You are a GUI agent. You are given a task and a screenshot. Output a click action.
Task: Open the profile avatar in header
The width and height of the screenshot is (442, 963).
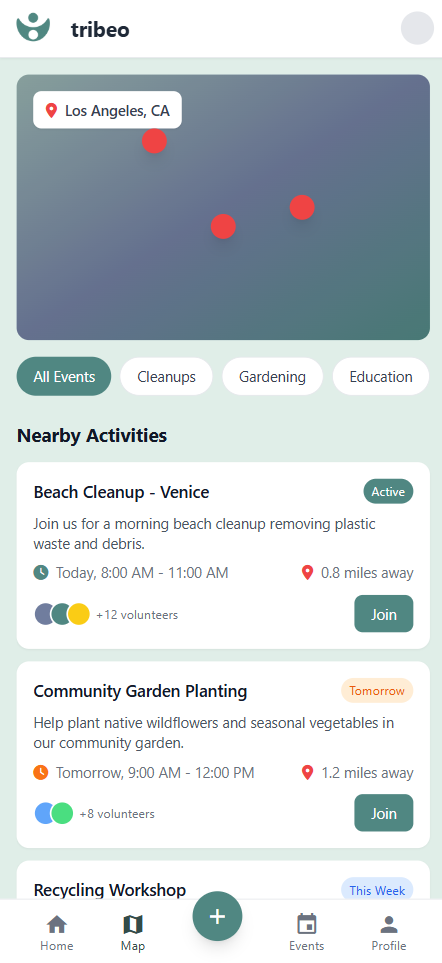(417, 28)
